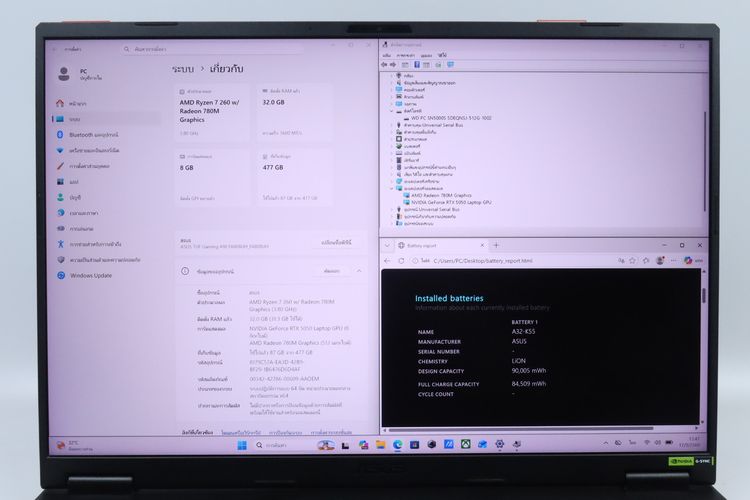Image resolution: width=750 pixels, height=500 pixels.
Task: Collapse the disk drives node in Device Manager
Action: [392, 111]
